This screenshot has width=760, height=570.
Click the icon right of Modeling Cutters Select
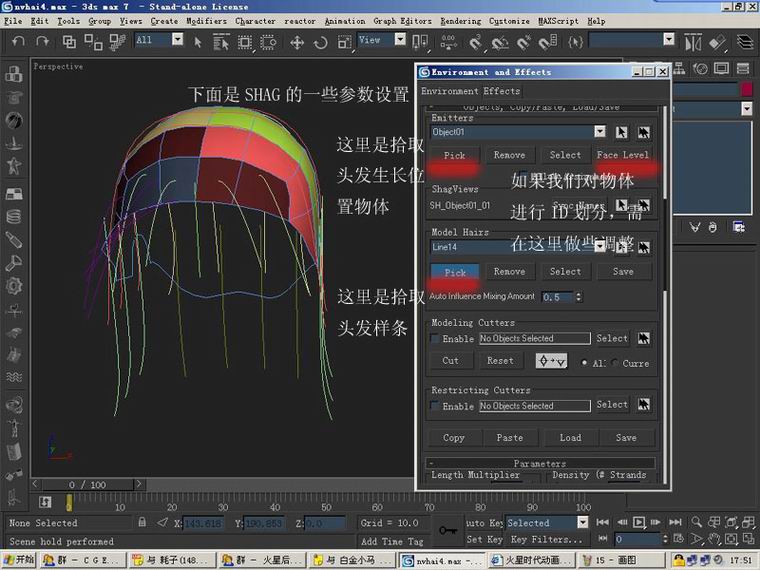point(643,338)
